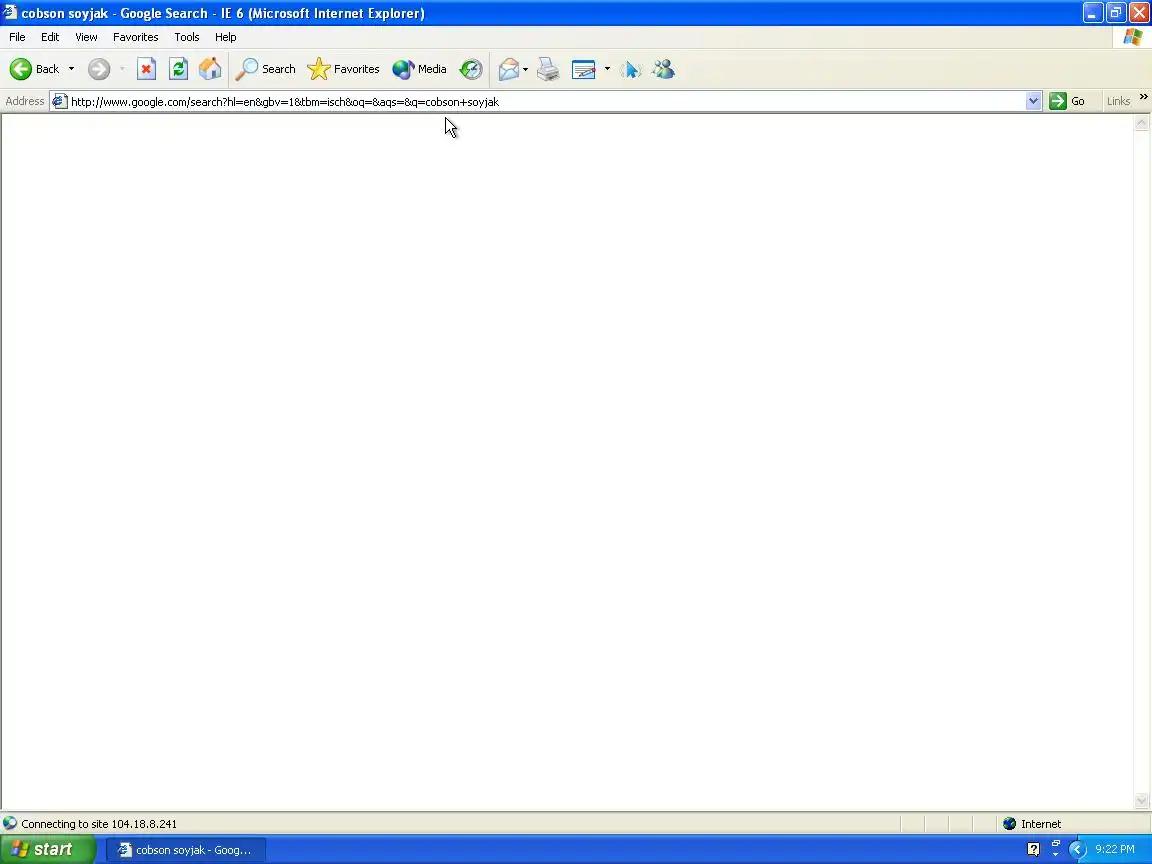Open the Messenger people icon
The width and height of the screenshot is (1152, 864).
(663, 69)
